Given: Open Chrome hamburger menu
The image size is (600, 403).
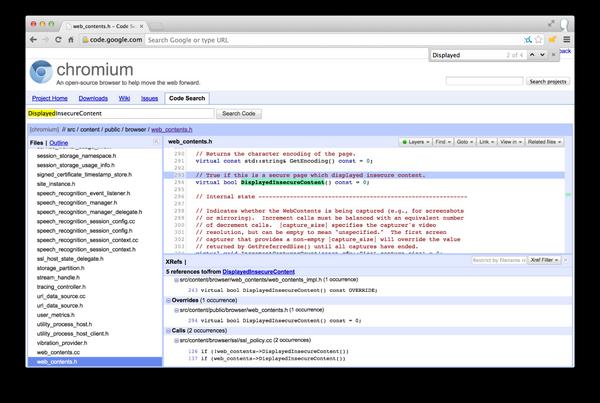Looking at the screenshot, I should click(567, 39).
